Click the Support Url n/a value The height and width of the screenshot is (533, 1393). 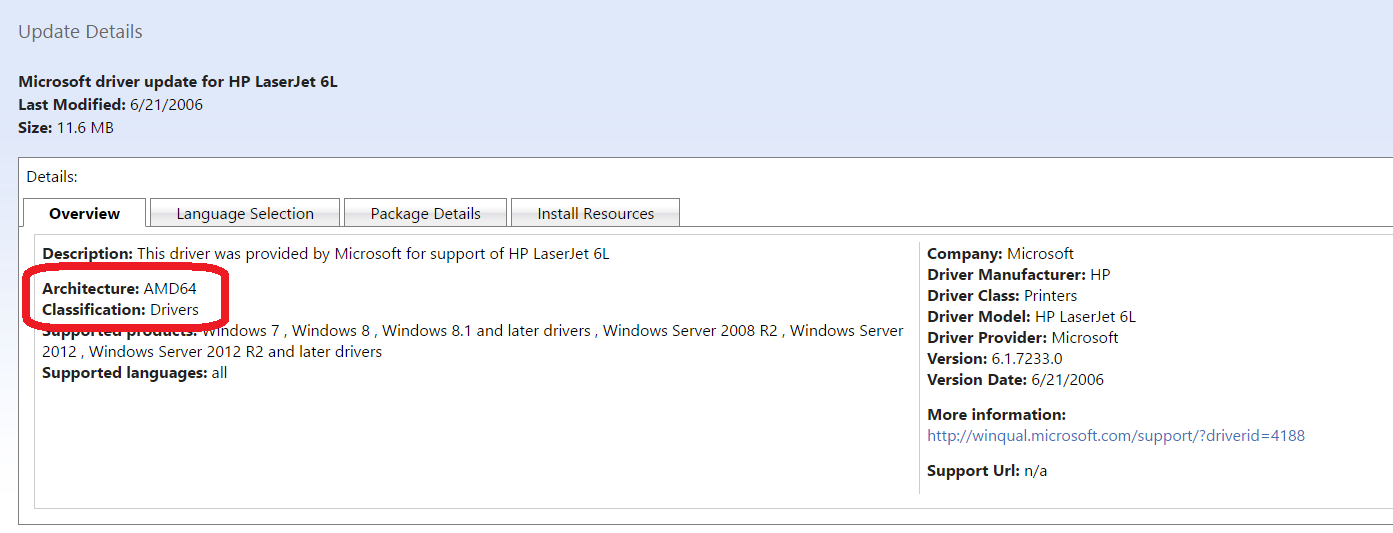1035,471
